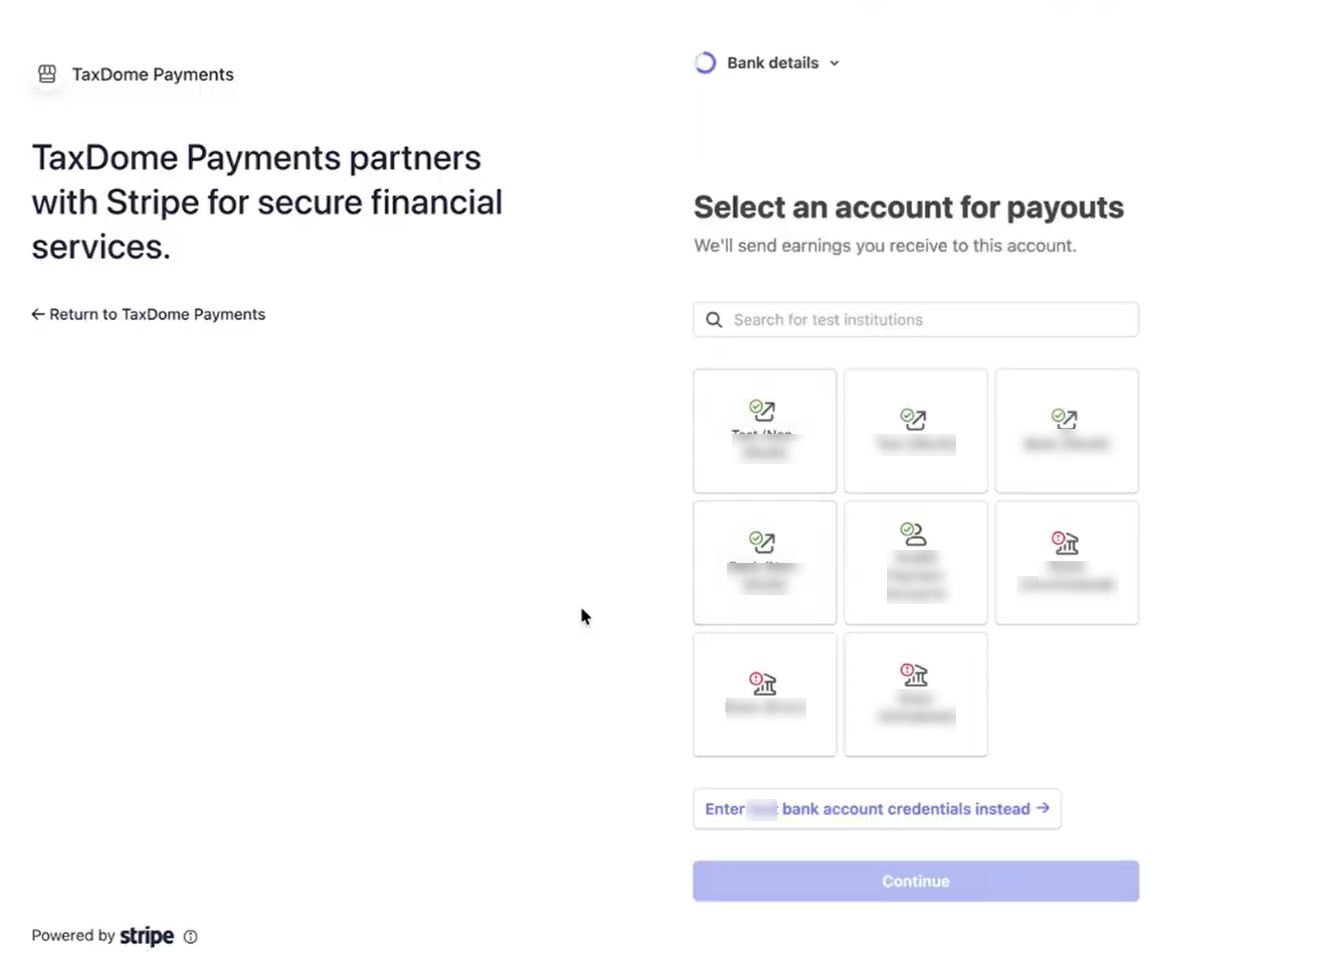Select middle top-row institution tile
This screenshot has height=953, width=1337.
(915, 431)
